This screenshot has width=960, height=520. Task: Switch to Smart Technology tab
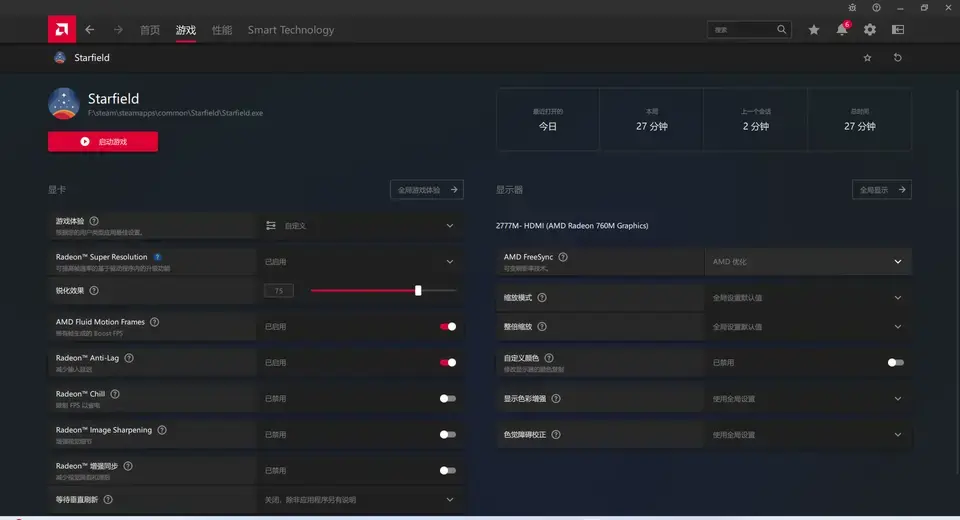point(291,30)
